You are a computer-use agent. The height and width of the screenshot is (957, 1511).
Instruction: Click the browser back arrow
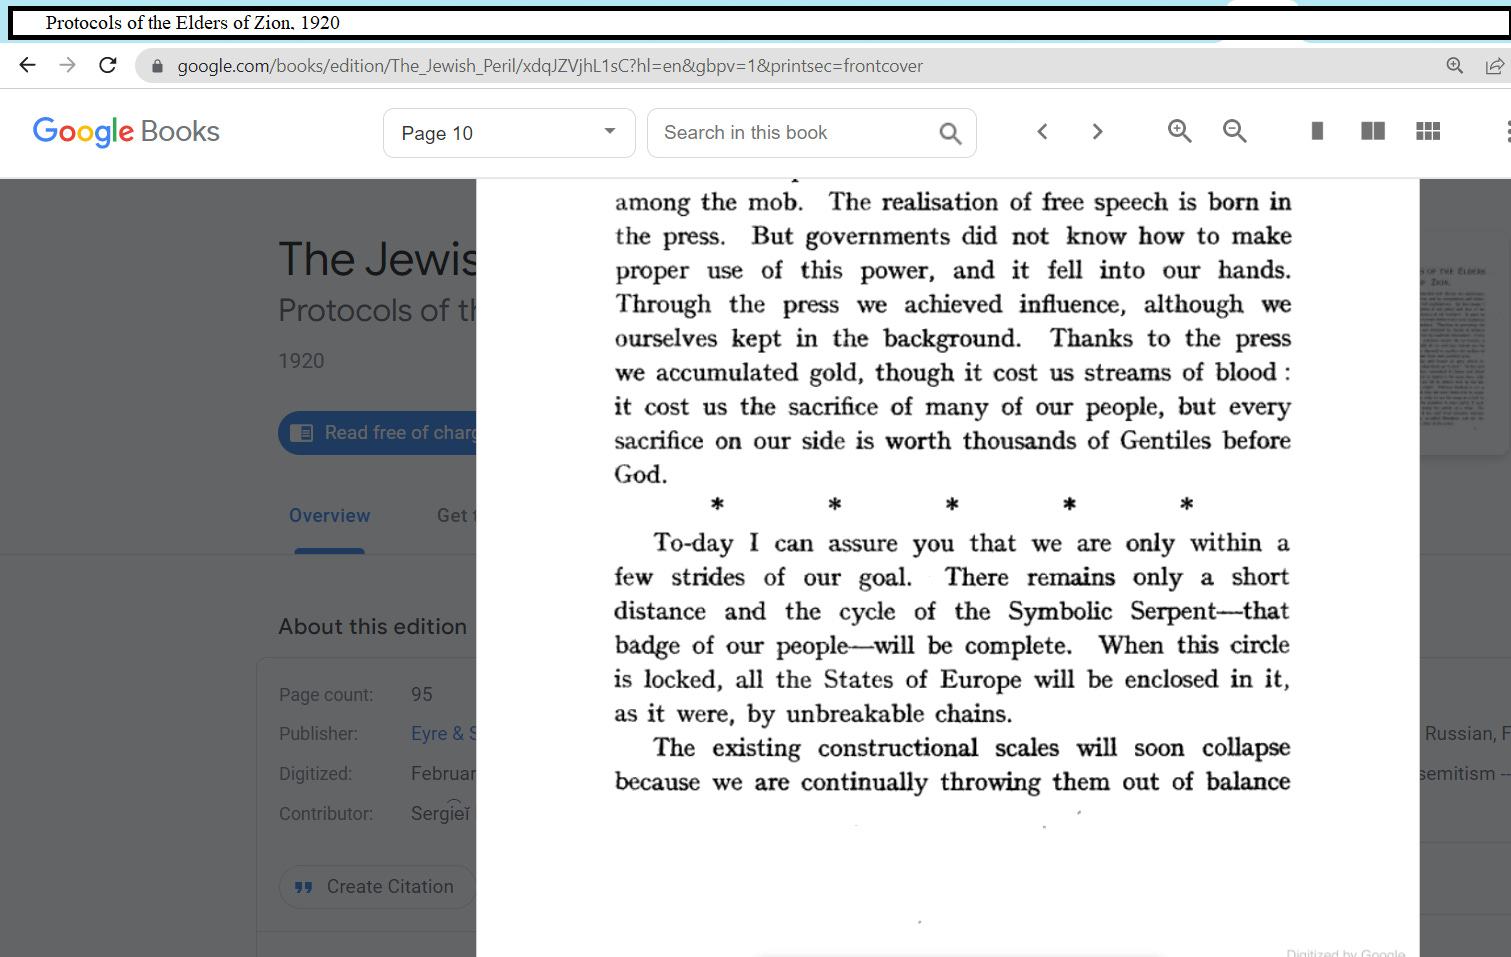click(x=27, y=66)
